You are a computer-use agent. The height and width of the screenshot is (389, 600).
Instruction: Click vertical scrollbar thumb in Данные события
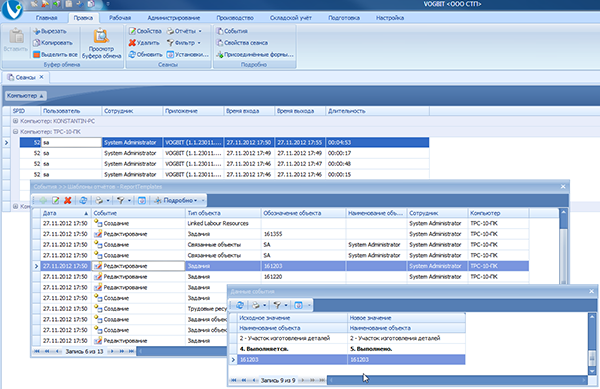[x=592, y=358]
